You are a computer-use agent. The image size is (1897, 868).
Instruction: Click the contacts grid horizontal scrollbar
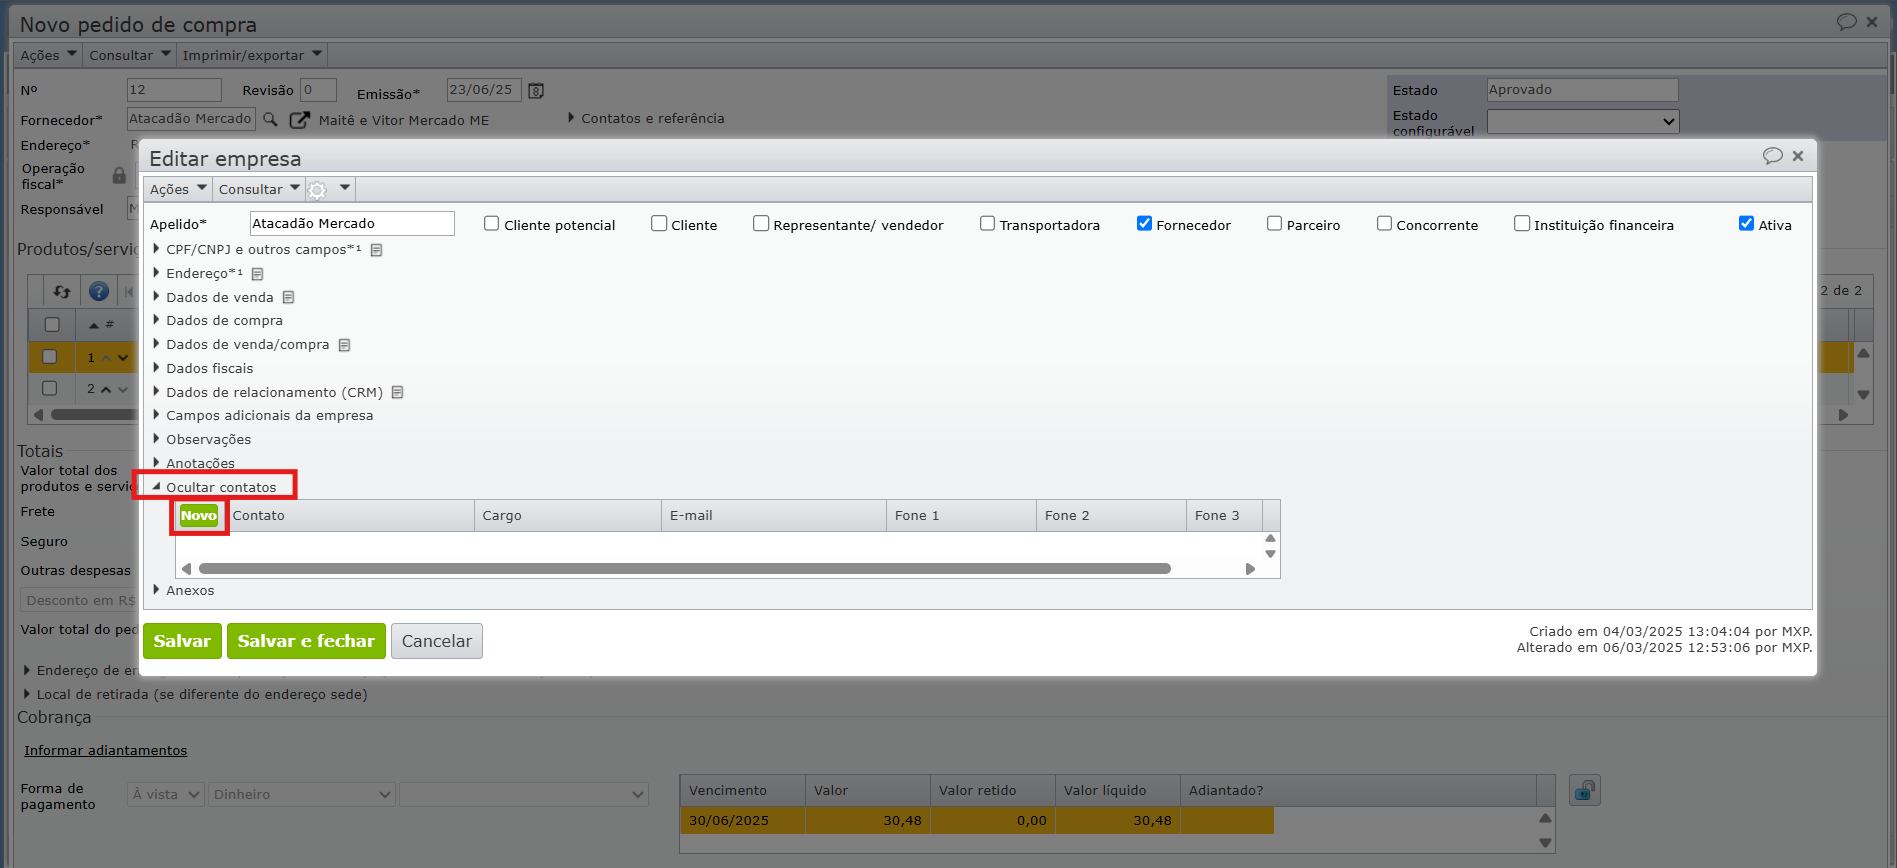pos(684,569)
